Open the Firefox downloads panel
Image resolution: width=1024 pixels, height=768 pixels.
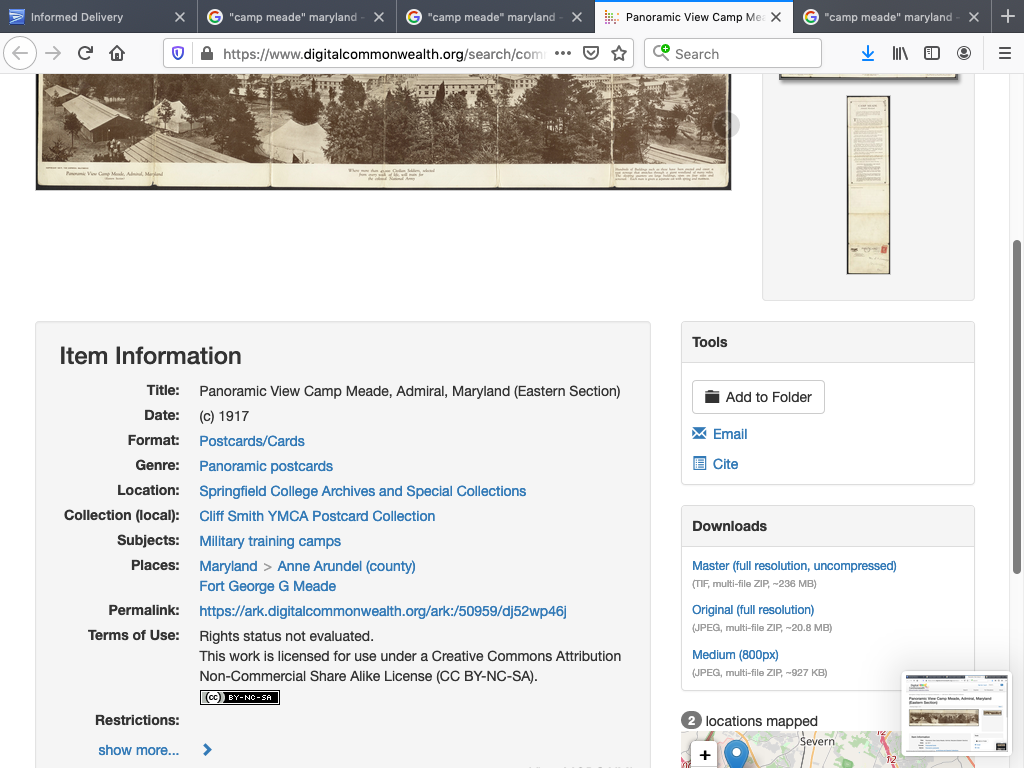[x=867, y=54]
